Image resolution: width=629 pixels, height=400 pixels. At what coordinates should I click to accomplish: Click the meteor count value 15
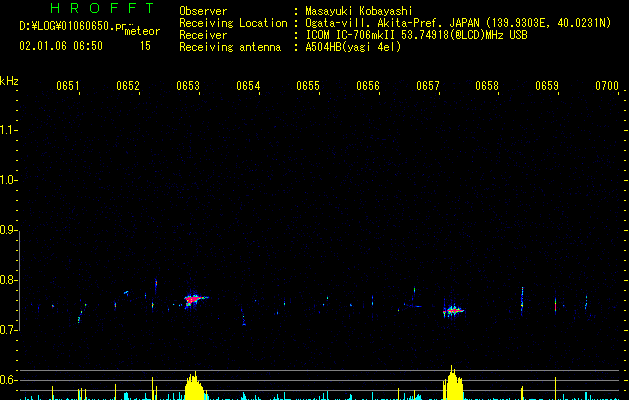[145, 46]
